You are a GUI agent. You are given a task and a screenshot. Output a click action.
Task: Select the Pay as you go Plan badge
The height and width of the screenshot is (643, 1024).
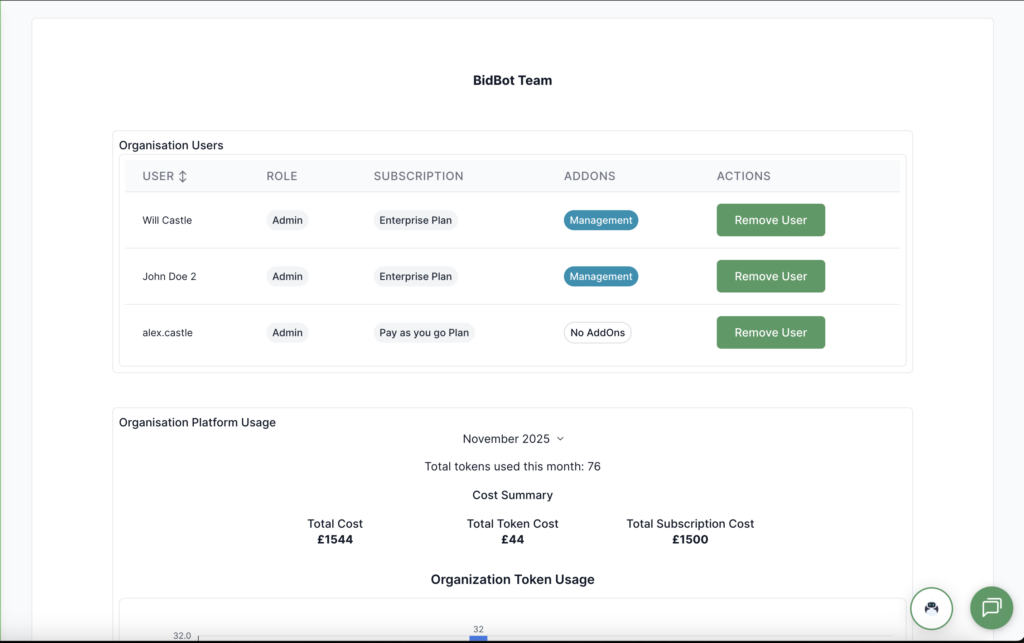click(423, 333)
